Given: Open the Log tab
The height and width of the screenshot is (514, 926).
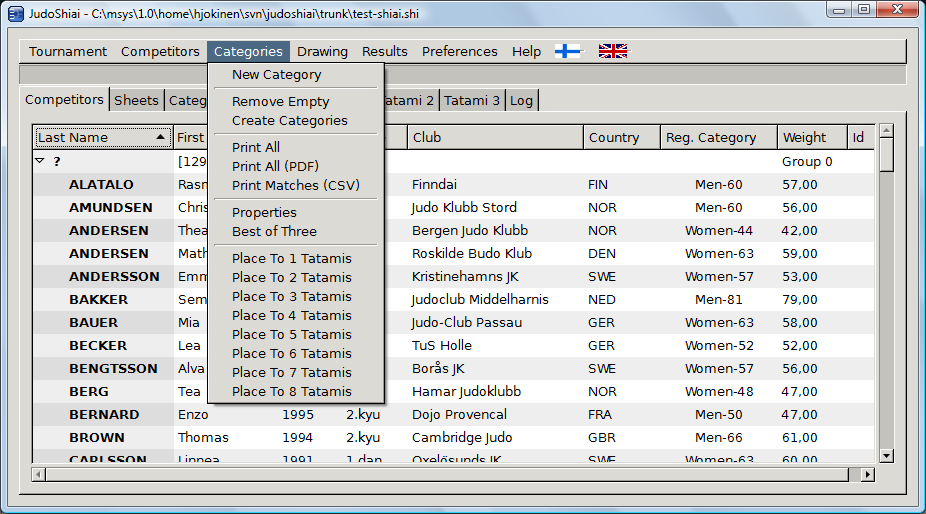Looking at the screenshot, I should pos(521,100).
